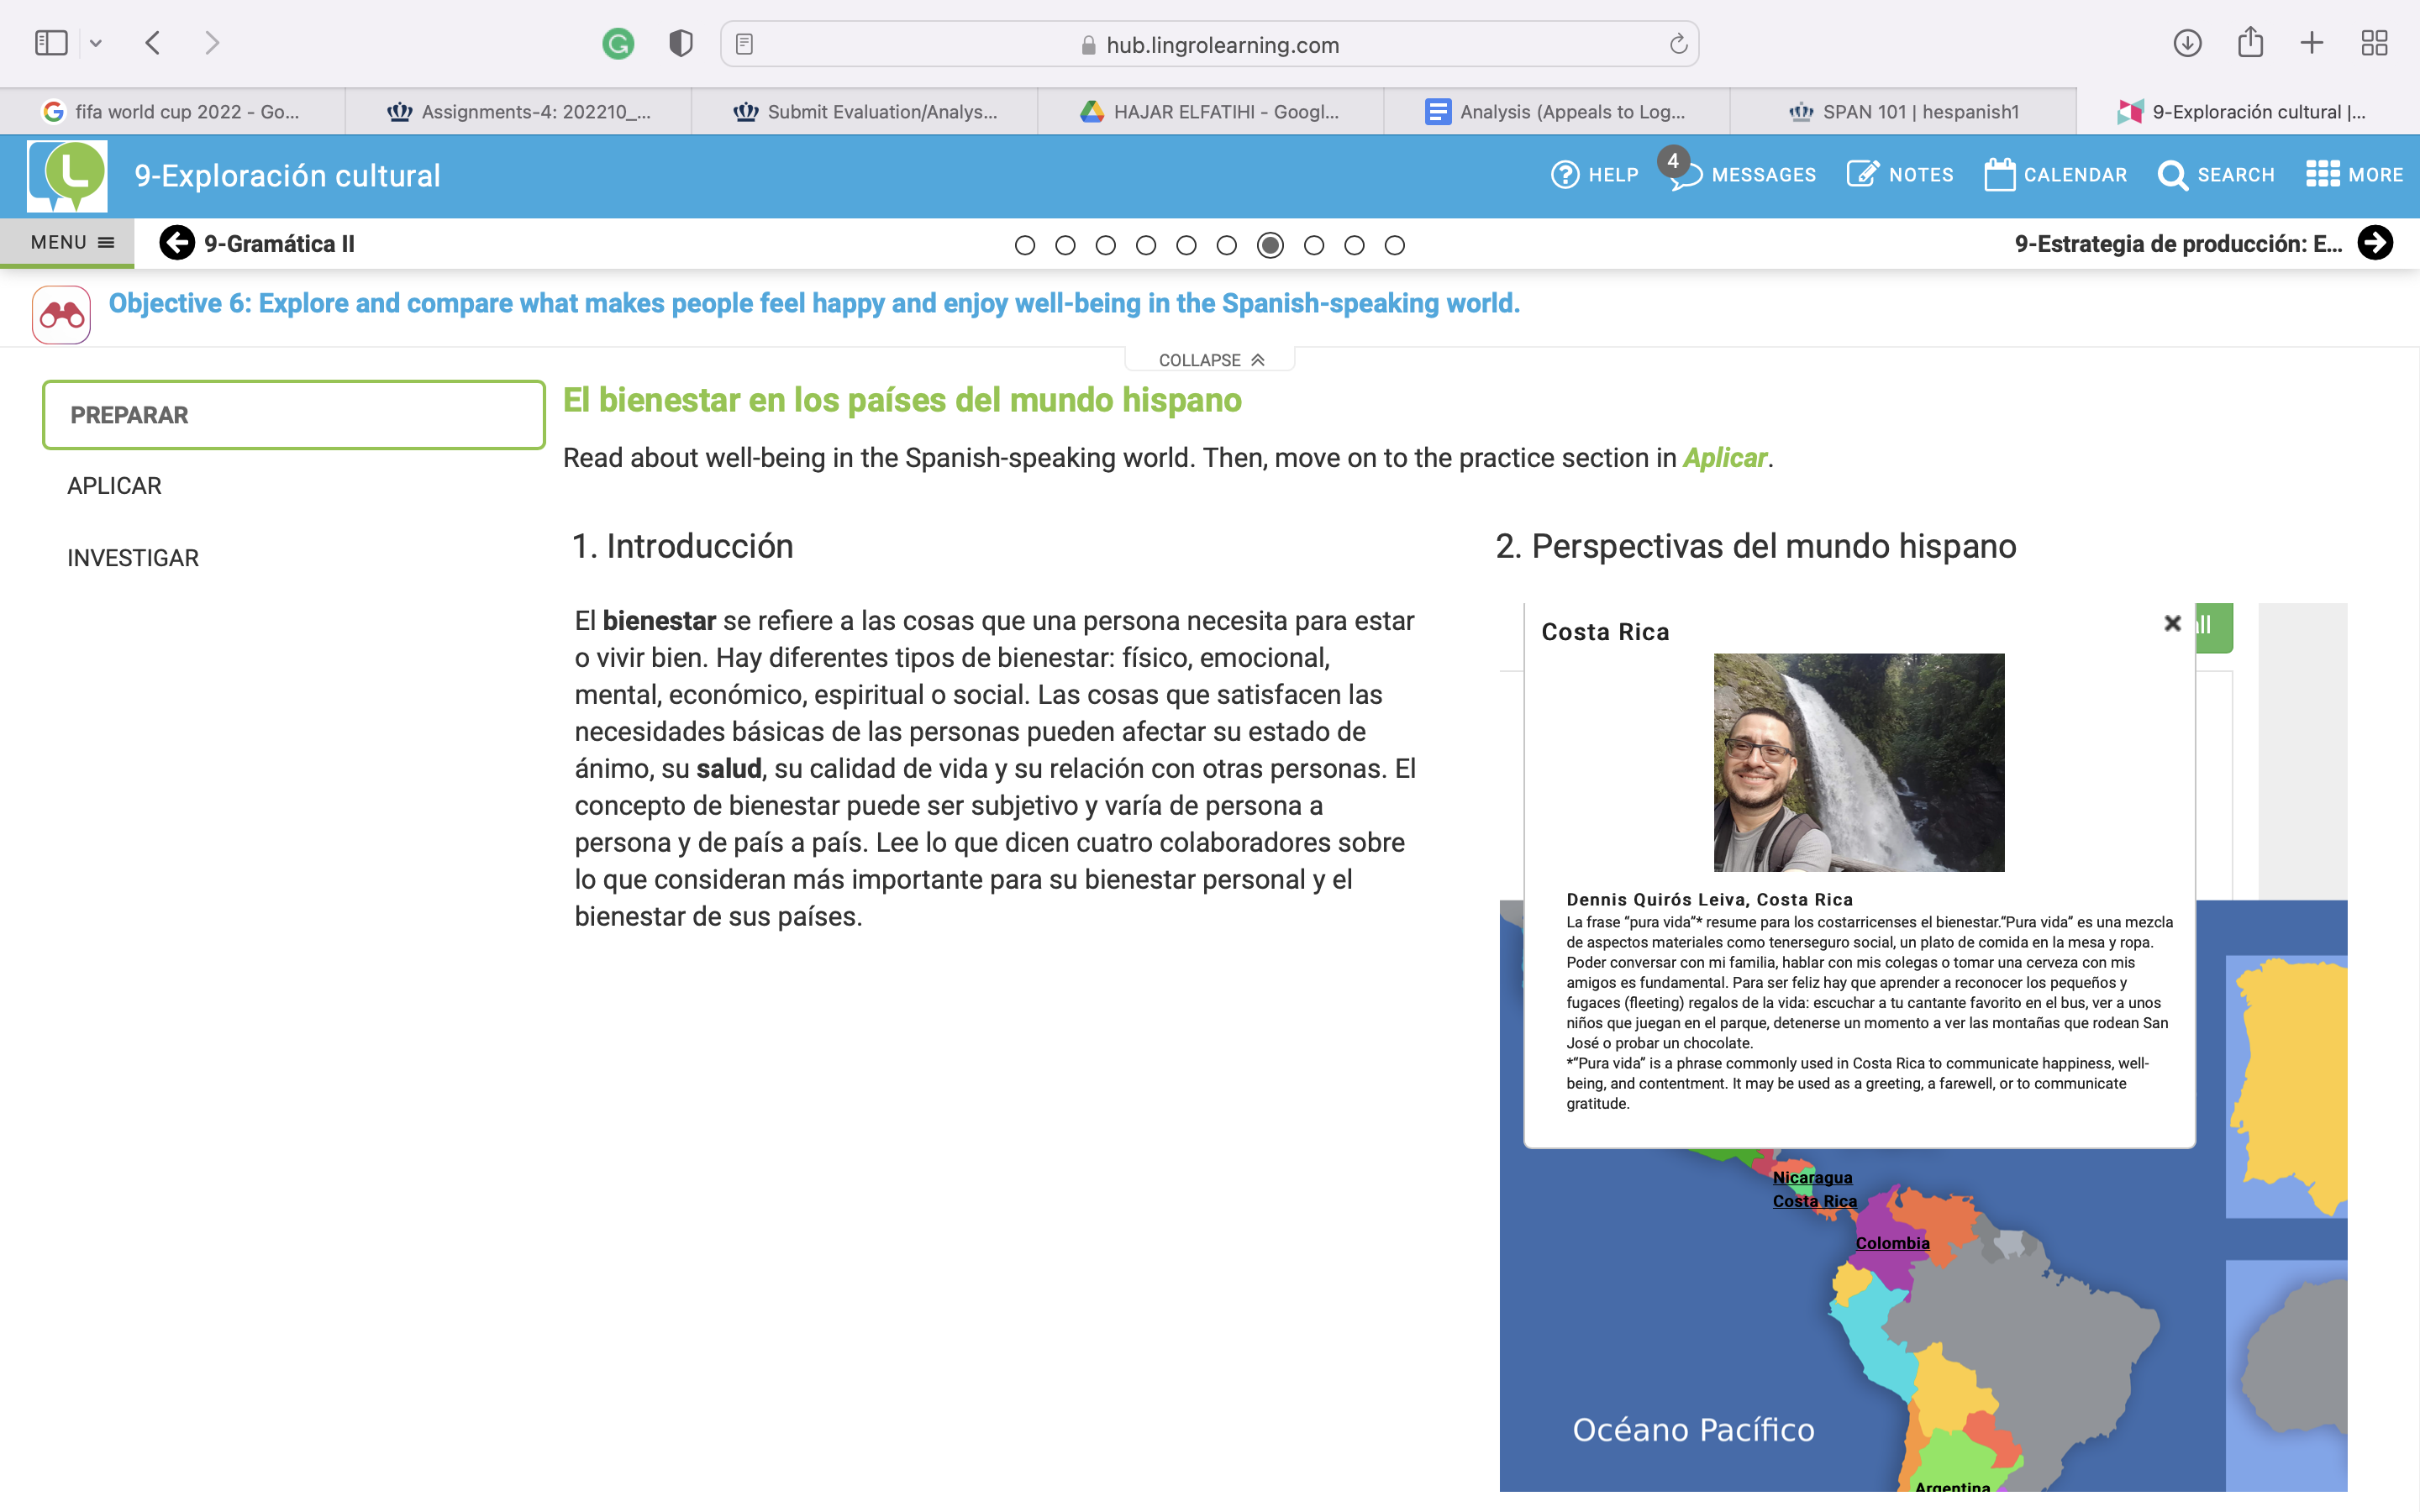The image size is (2420, 1512).
Task: Collapse the objective section with COLLAPSE
Action: [1210, 360]
